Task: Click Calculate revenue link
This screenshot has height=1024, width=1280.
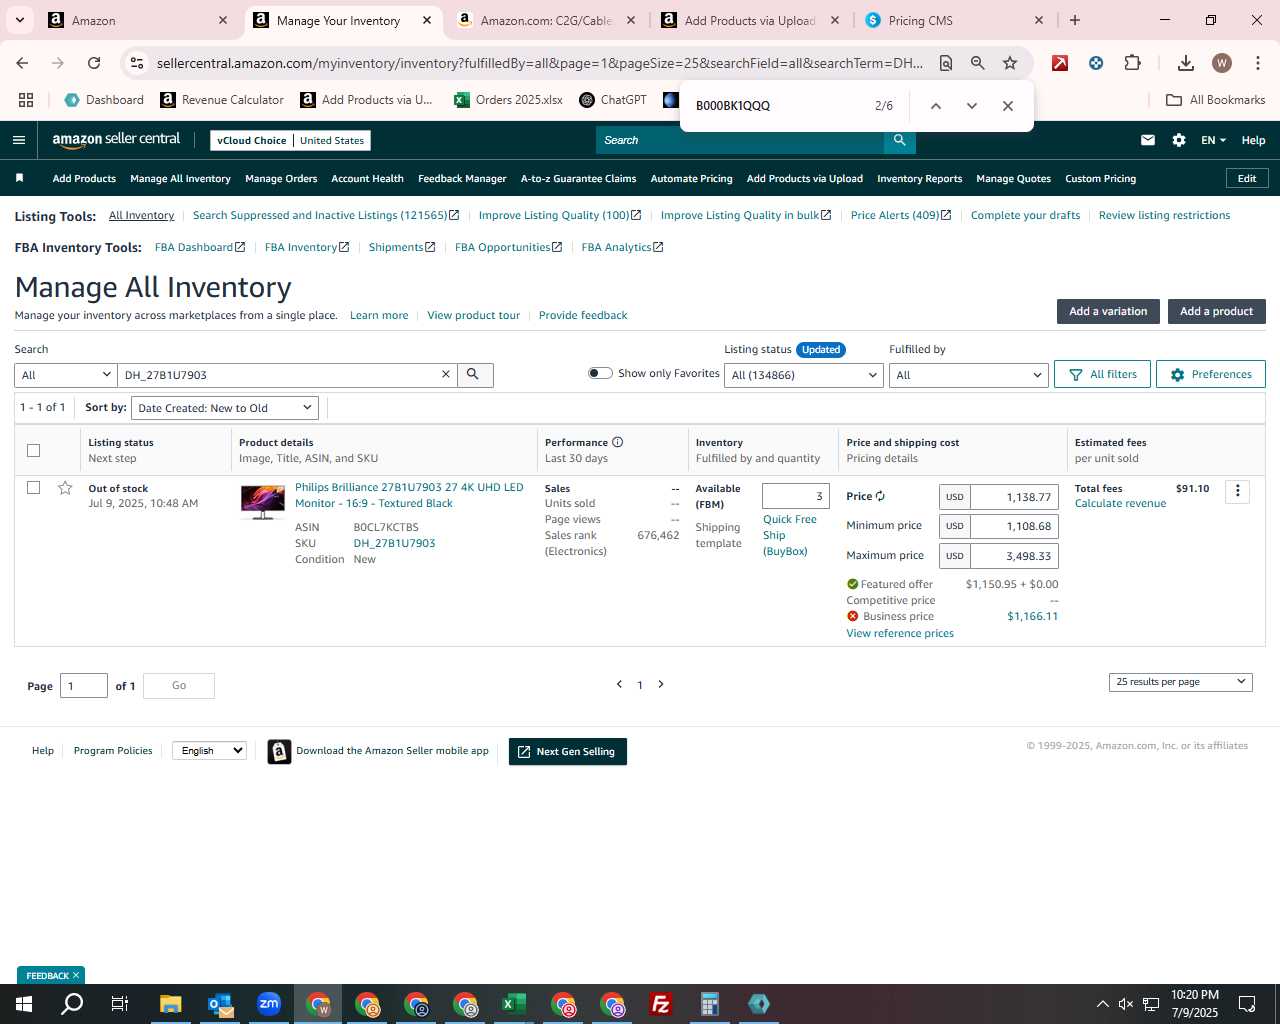Action: coord(1120,503)
